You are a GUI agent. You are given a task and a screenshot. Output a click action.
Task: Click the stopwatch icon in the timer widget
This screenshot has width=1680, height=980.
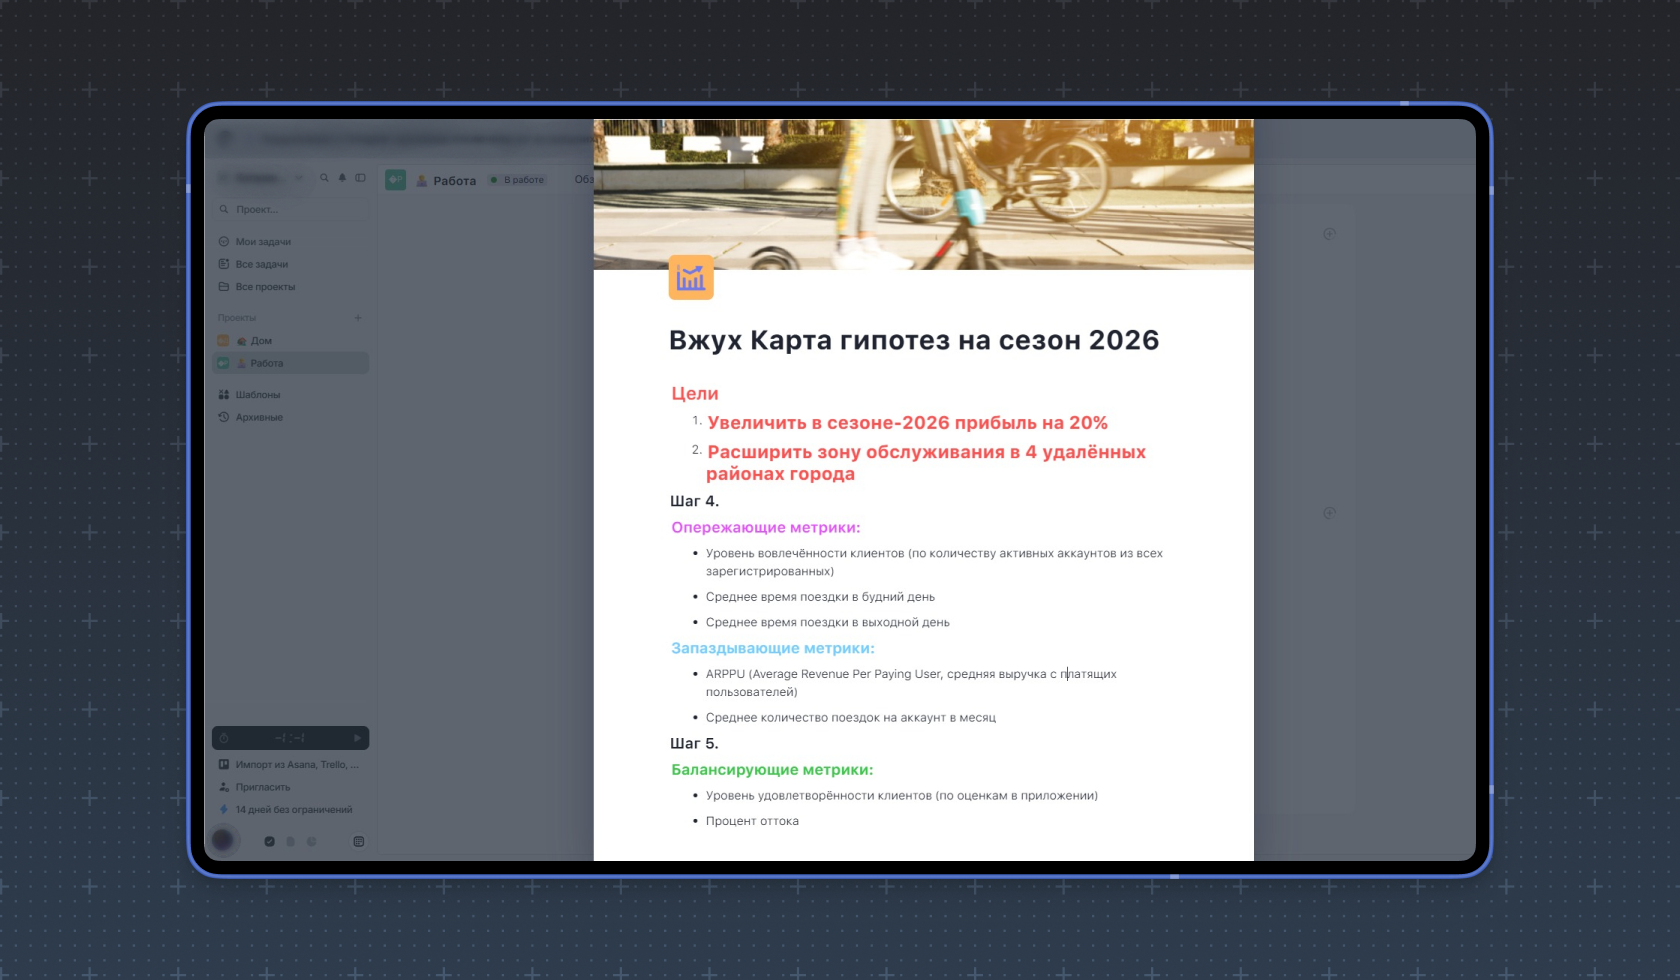point(224,738)
